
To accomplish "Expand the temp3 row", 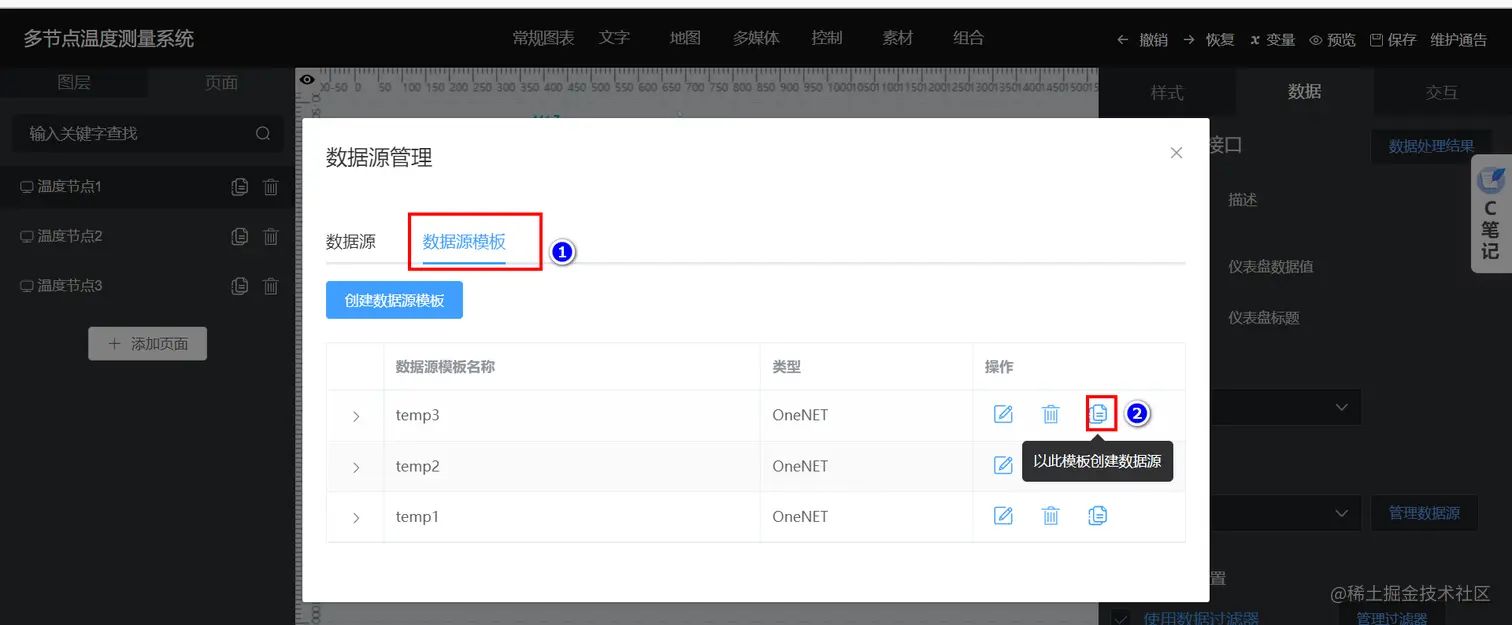I will (356, 416).
